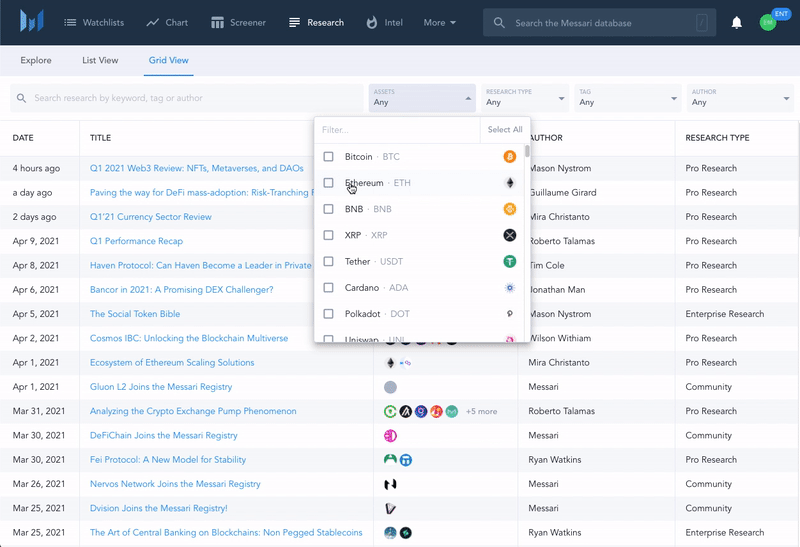Open the Tag filter dropdown

coord(628,98)
